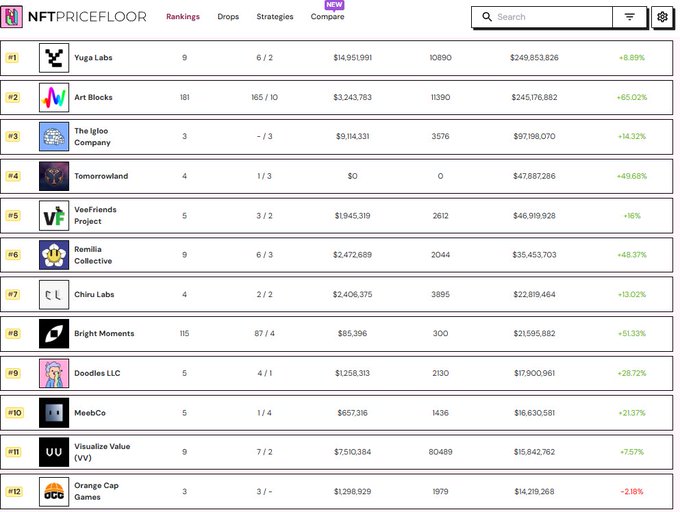Click Art Blocks ratio 165 / 10
Image resolution: width=680 pixels, height=512 pixels.
[265, 97]
